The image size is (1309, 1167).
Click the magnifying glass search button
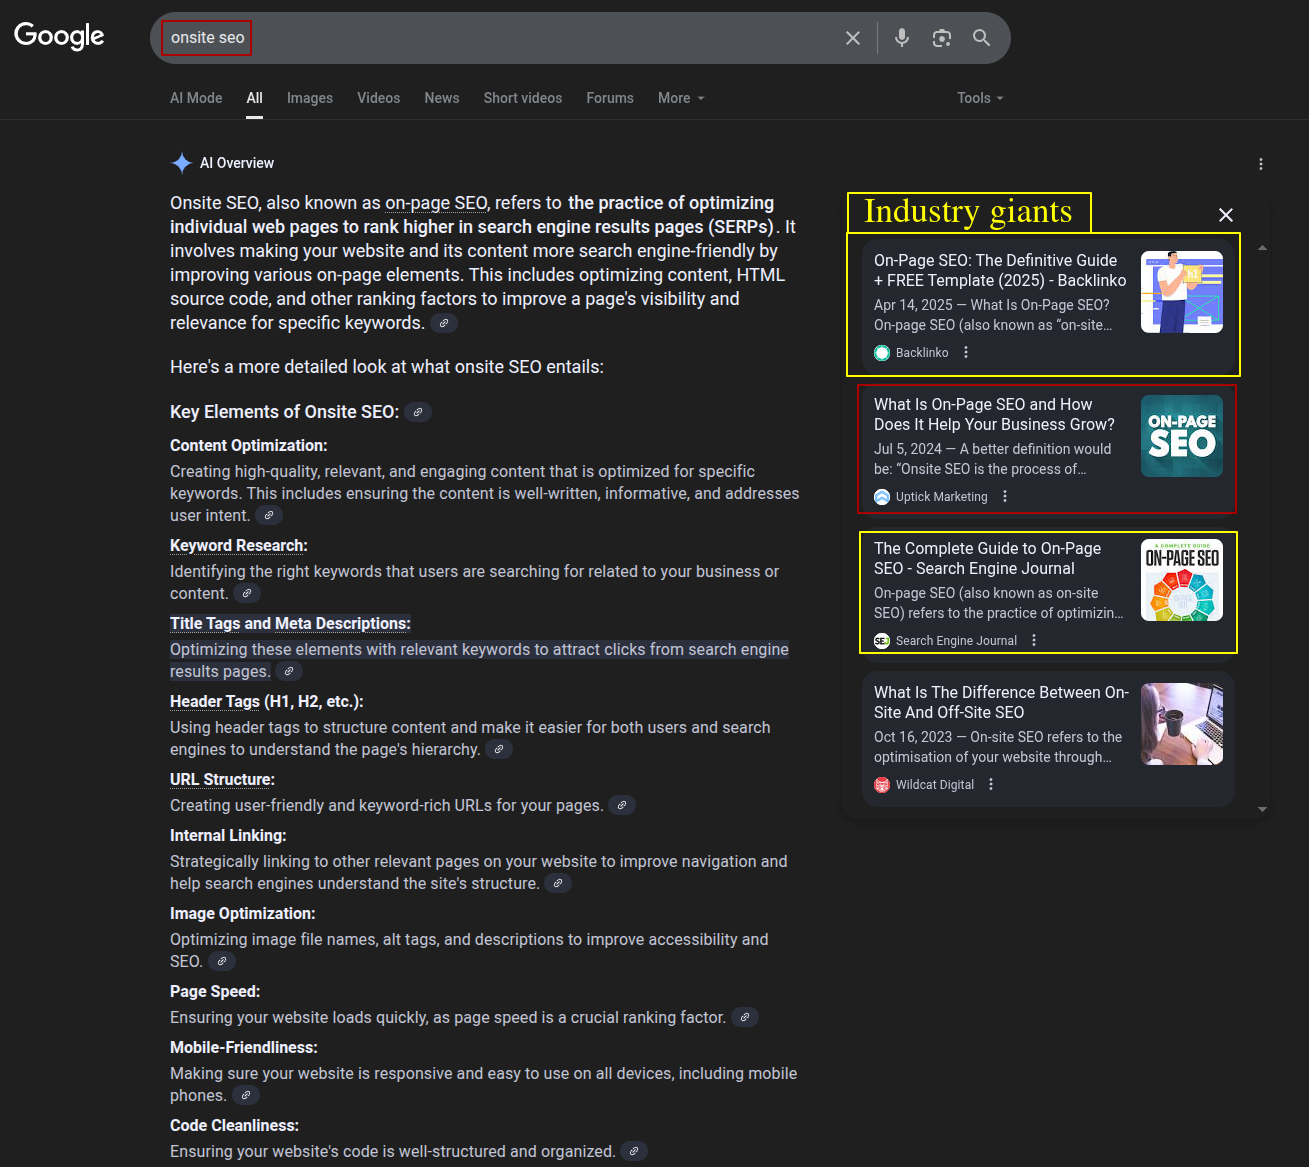pos(982,38)
